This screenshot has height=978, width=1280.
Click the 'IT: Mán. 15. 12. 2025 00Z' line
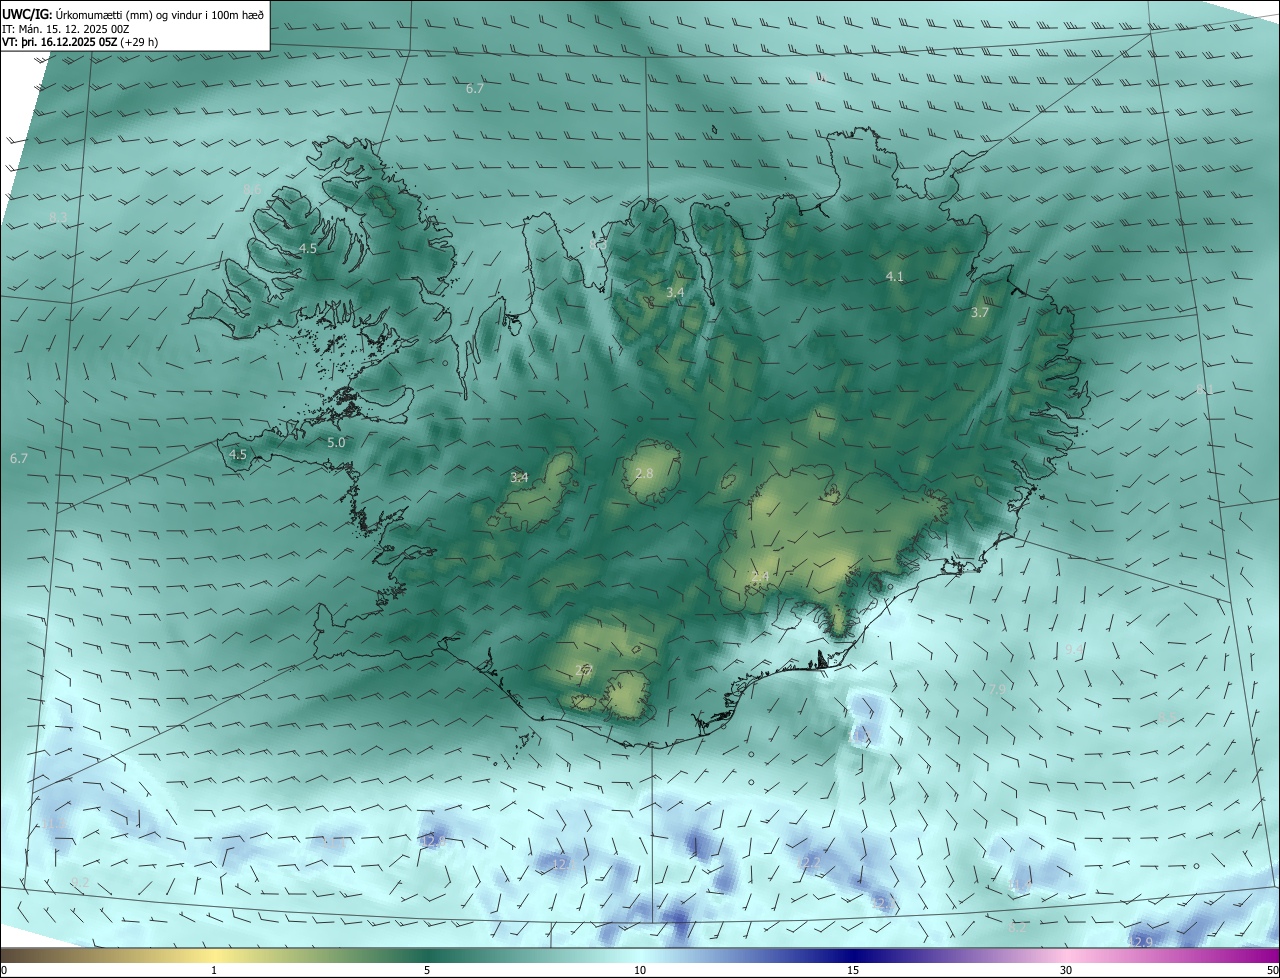(x=66, y=28)
